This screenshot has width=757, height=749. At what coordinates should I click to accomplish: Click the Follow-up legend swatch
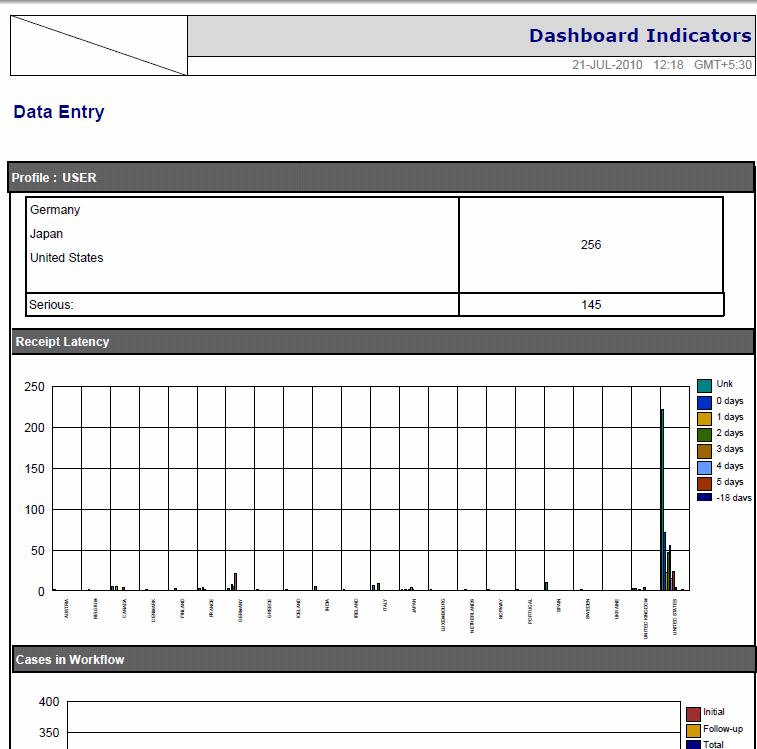coord(693,731)
